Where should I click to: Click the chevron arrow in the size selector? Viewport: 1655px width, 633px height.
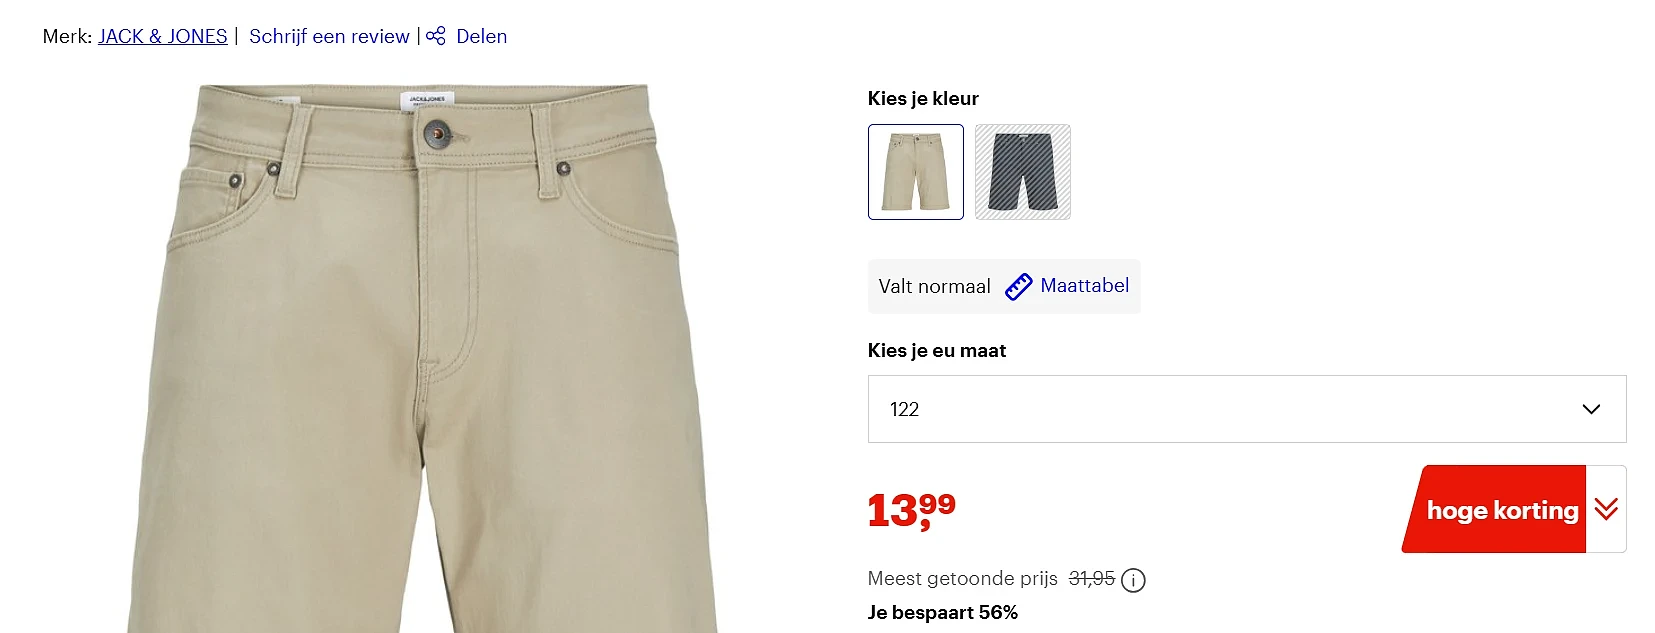tap(1591, 409)
